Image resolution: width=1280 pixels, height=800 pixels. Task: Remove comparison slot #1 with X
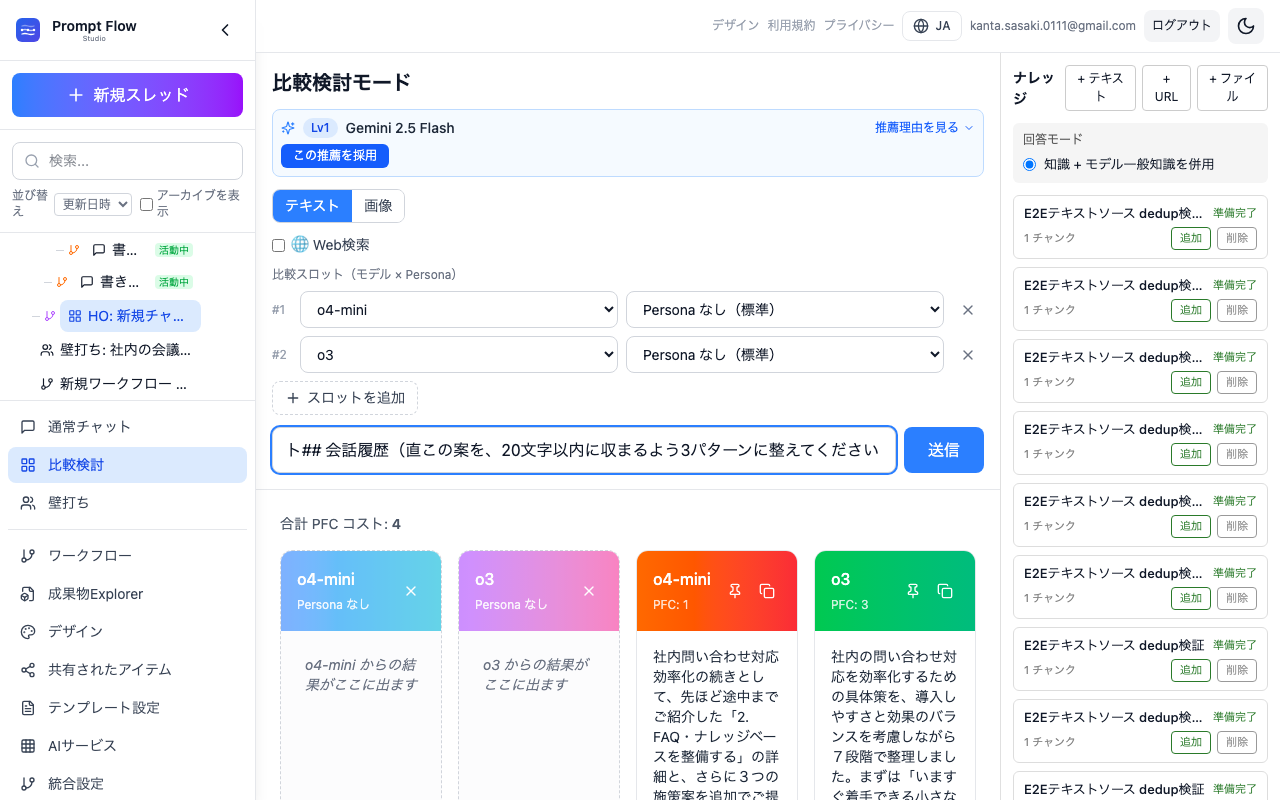968,310
